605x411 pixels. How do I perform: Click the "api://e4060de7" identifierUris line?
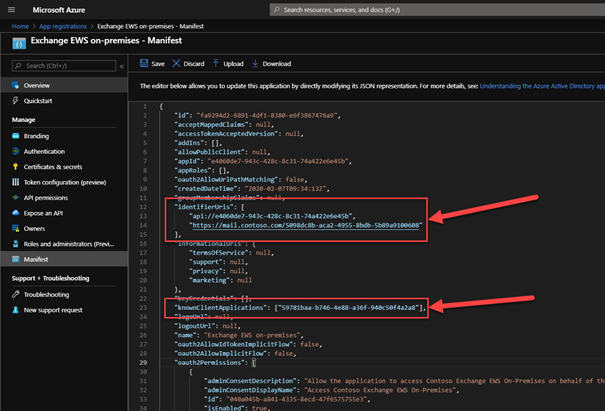pos(272,216)
